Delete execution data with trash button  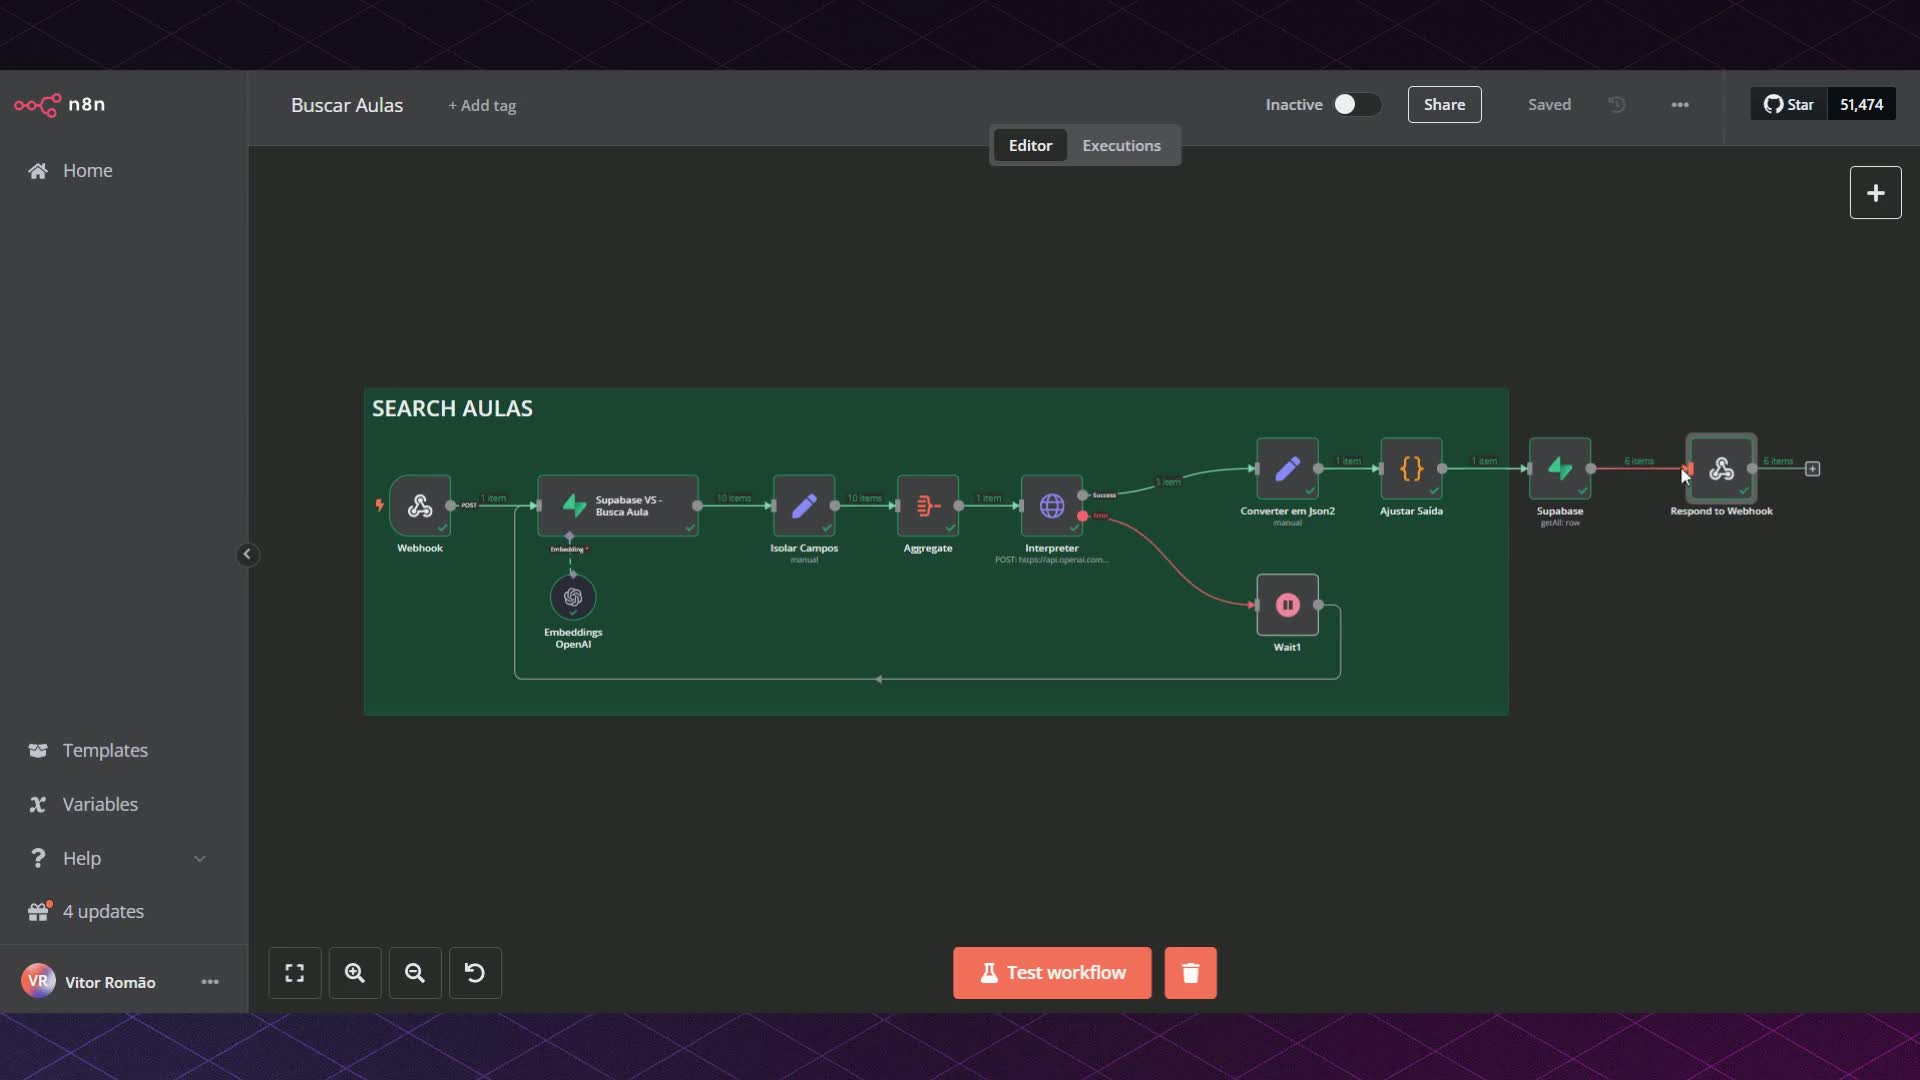1190,973
